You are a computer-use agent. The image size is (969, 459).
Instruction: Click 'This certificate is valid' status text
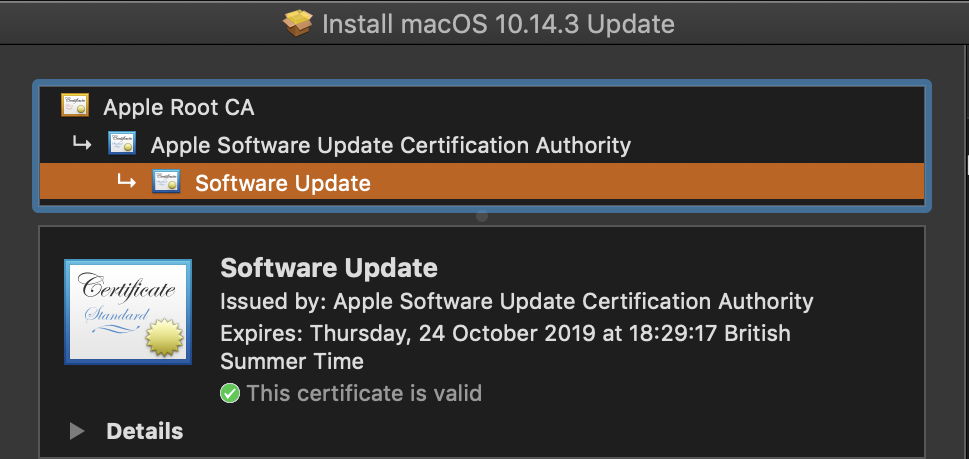tap(364, 393)
